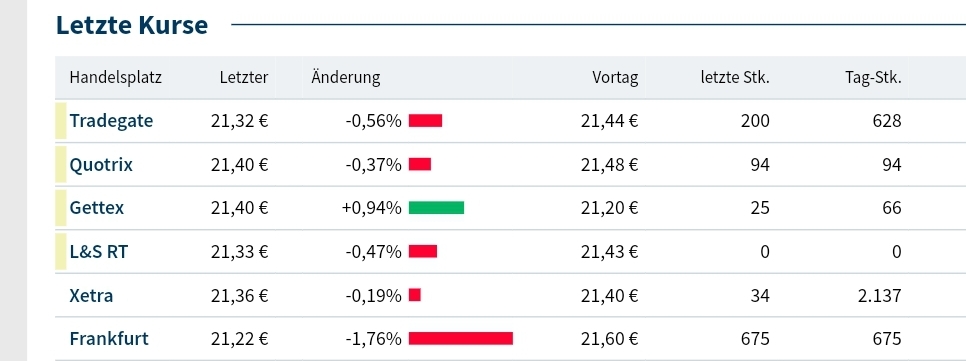Open the Tradegate exchange link

111,121
